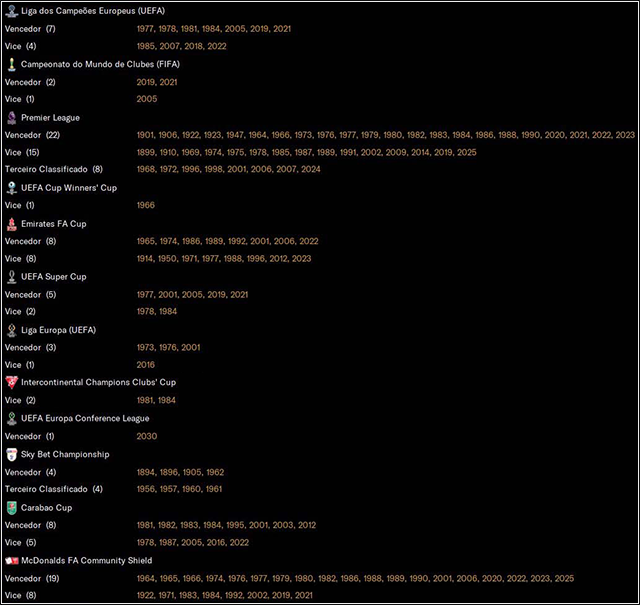Select Champions League Vencedor (7) label
This screenshot has height=605, width=640.
[x=30, y=29]
